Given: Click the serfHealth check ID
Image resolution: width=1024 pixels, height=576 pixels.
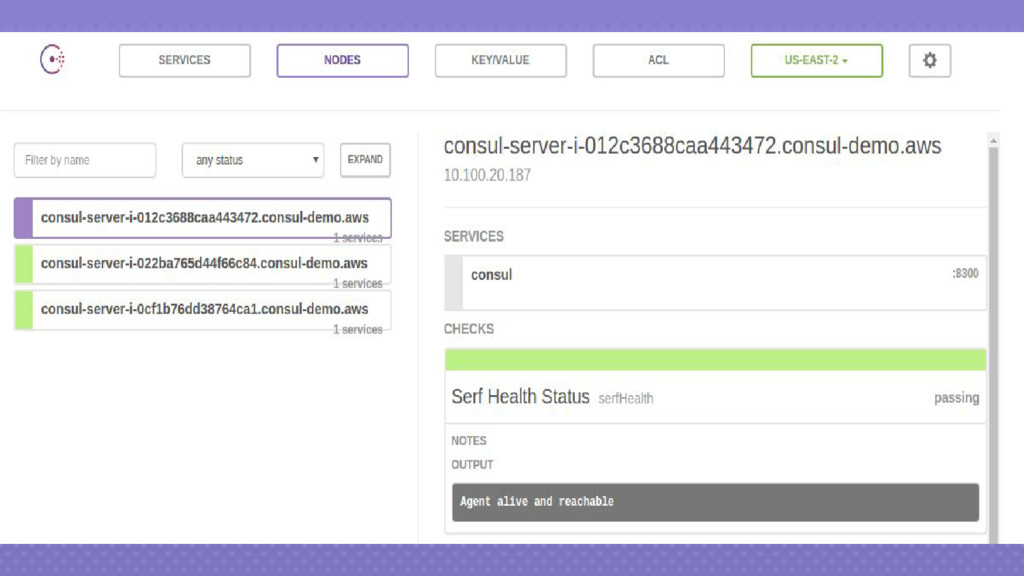Looking at the screenshot, I should click(626, 398).
